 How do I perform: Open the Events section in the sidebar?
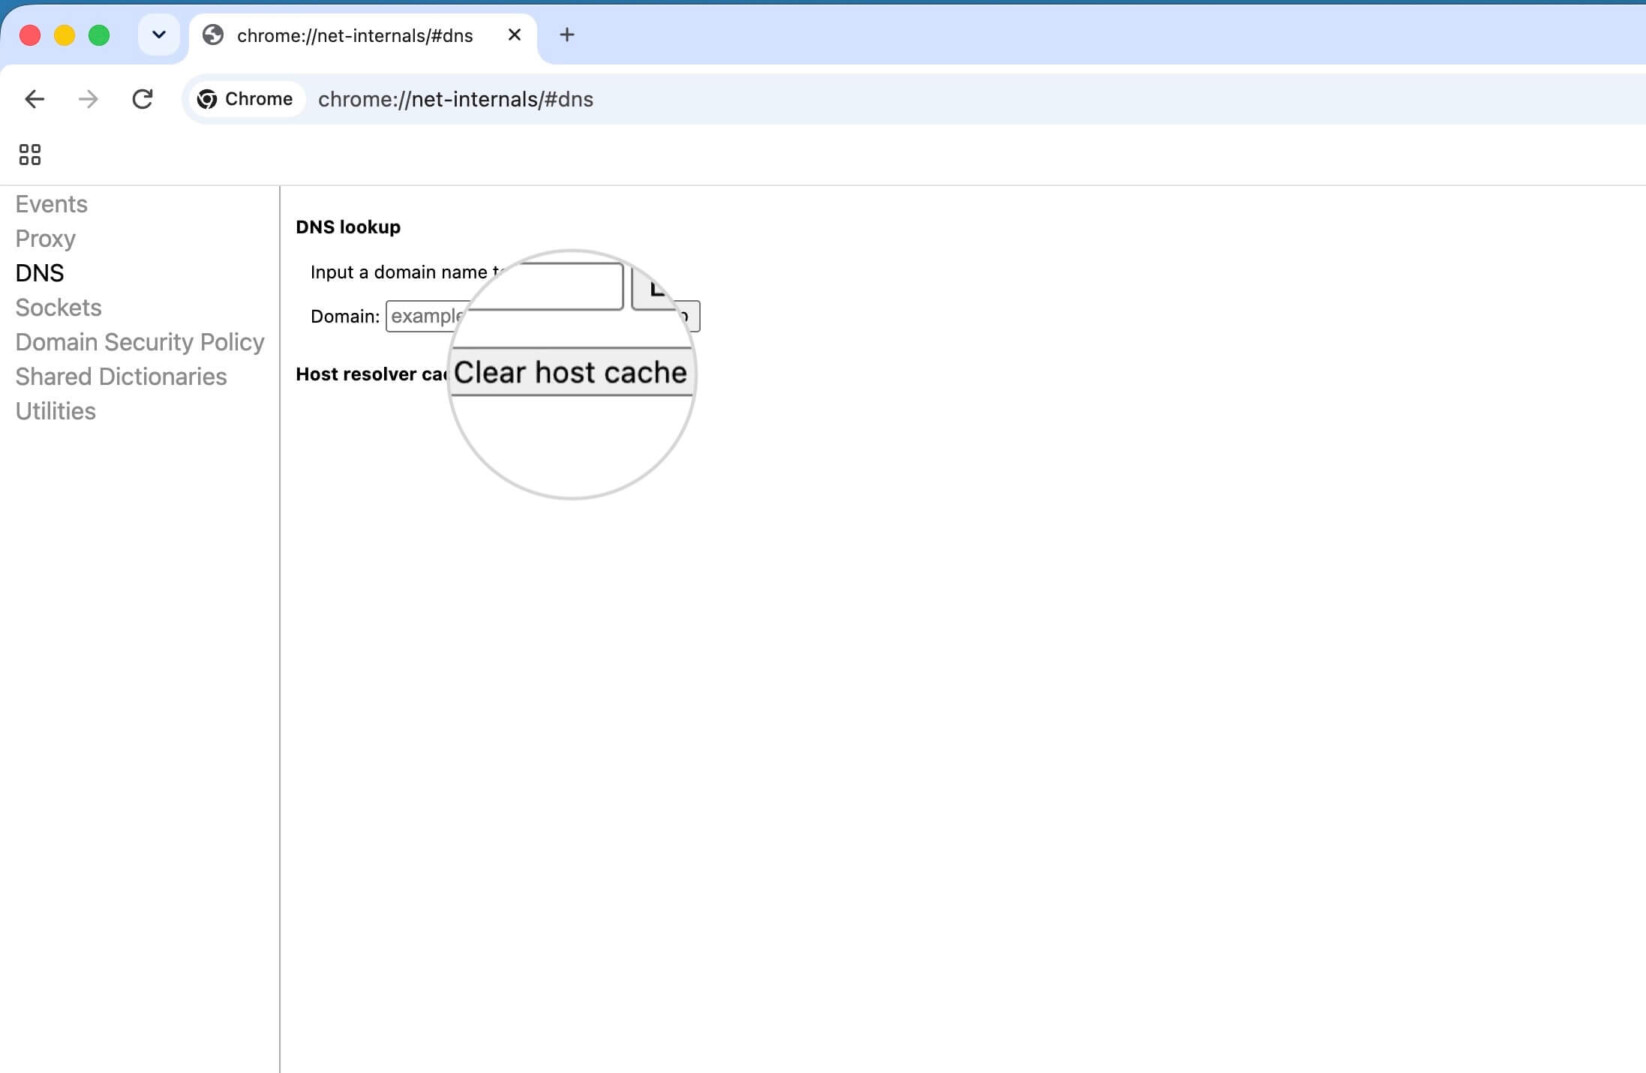click(x=51, y=204)
